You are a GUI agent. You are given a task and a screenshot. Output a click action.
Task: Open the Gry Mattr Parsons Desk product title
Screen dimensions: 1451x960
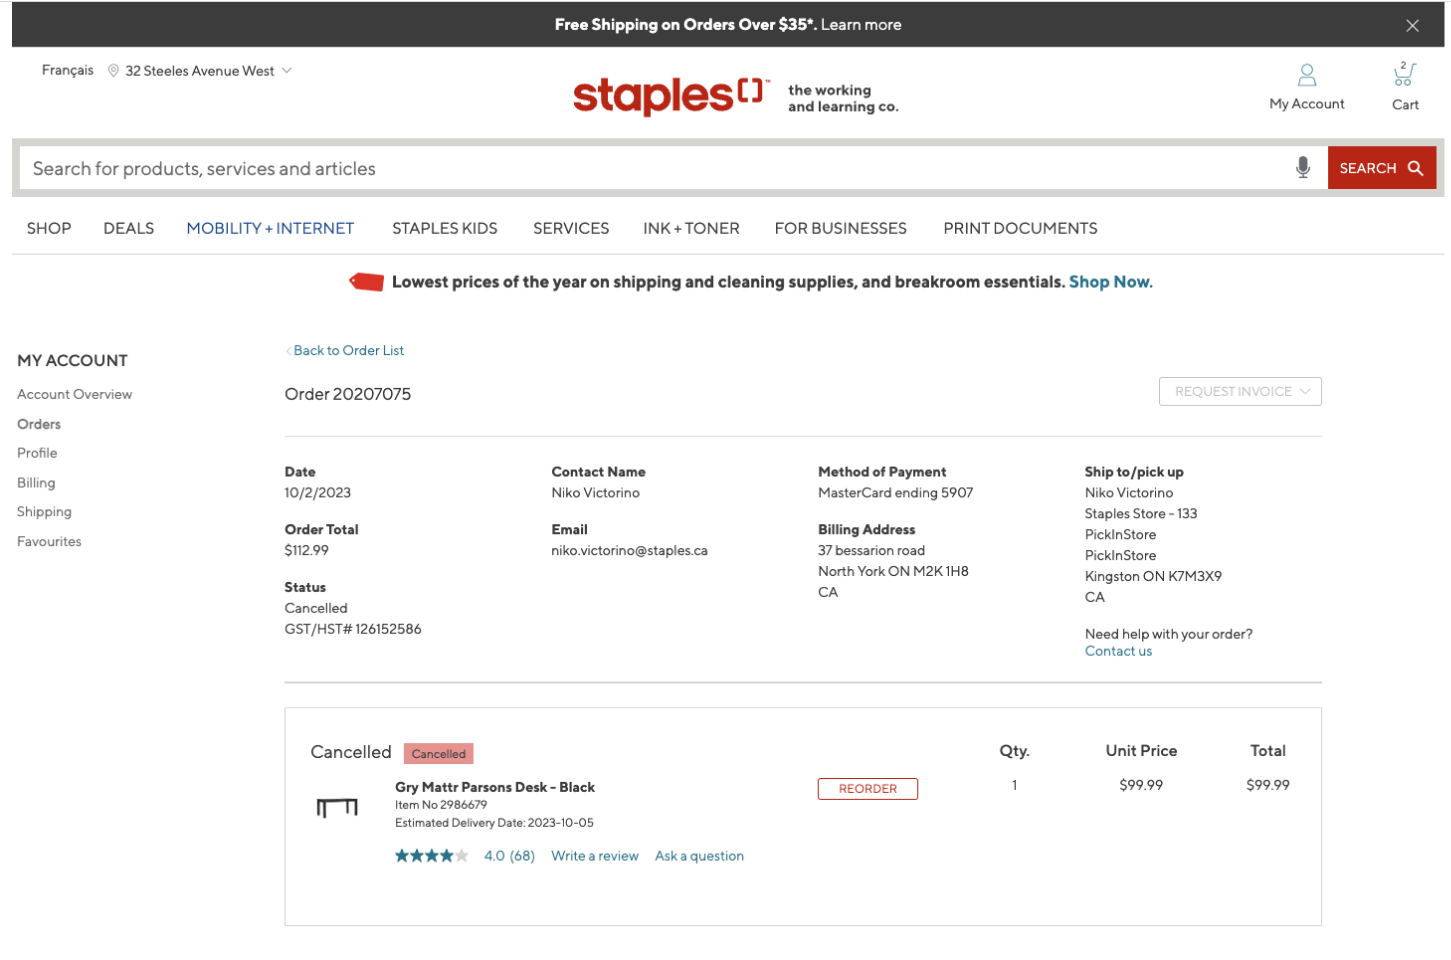[x=494, y=788]
